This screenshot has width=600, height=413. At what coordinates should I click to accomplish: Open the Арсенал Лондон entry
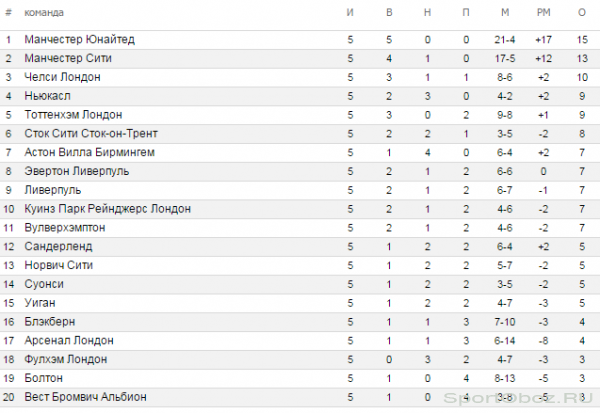[69, 340]
